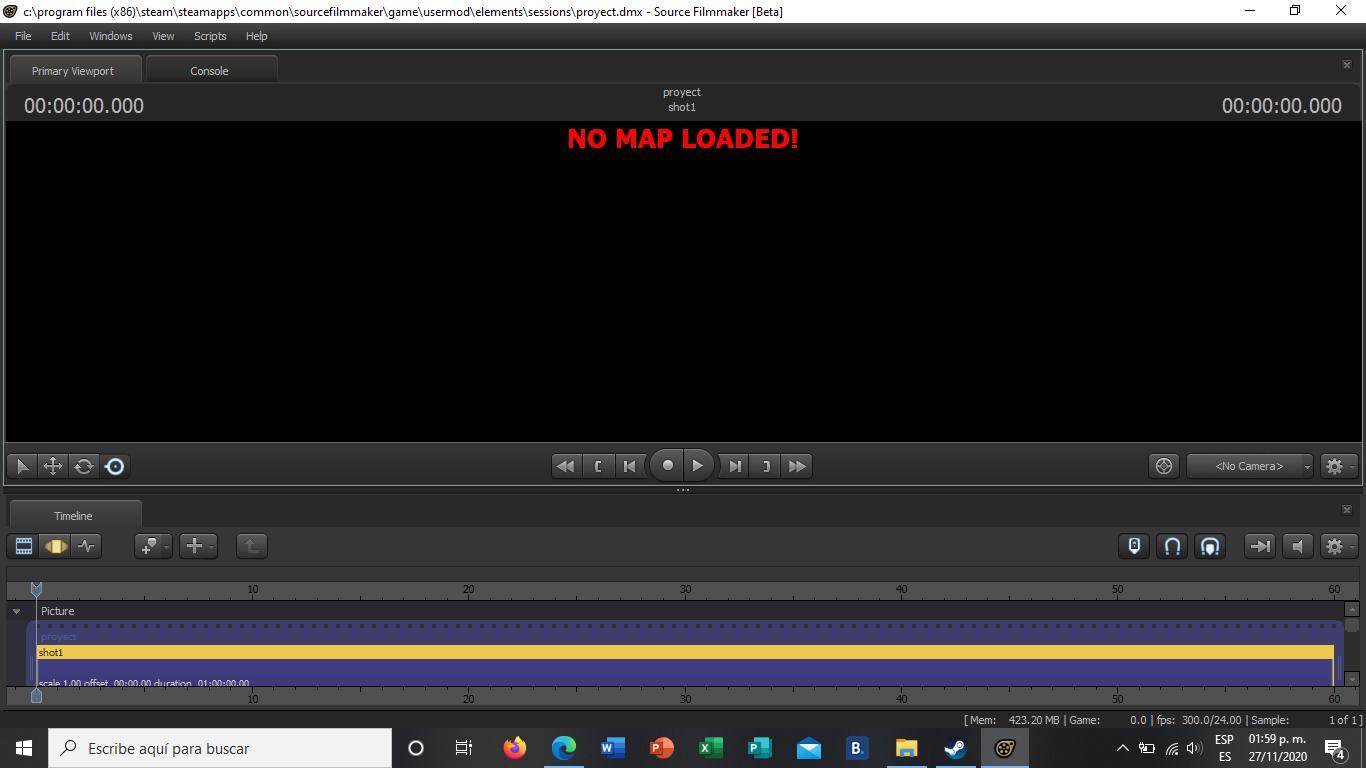Show hidden system tray icons

pos(1122,748)
